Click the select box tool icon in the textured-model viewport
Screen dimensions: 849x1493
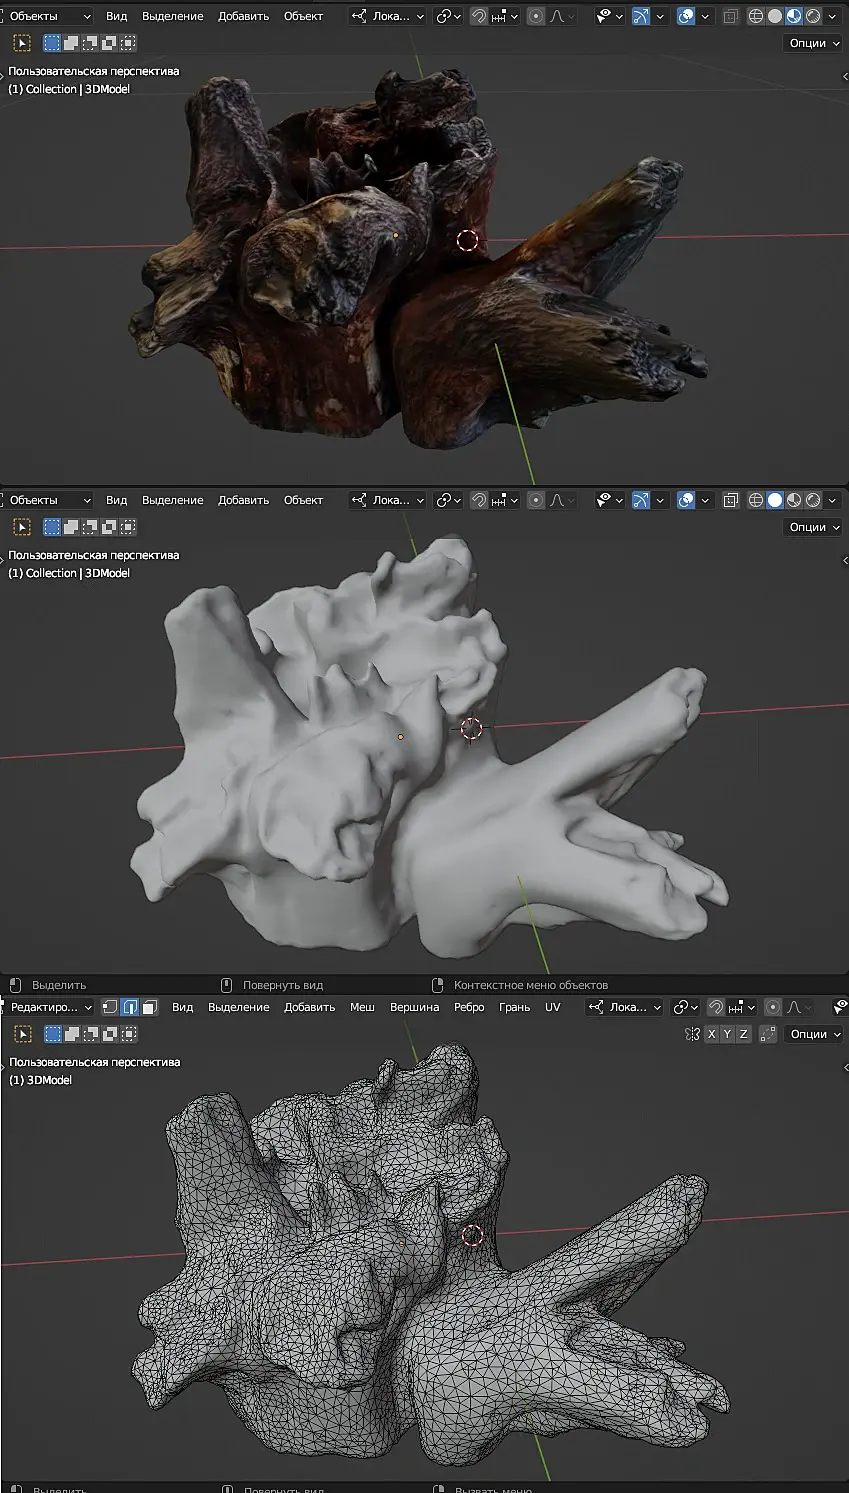coord(22,43)
